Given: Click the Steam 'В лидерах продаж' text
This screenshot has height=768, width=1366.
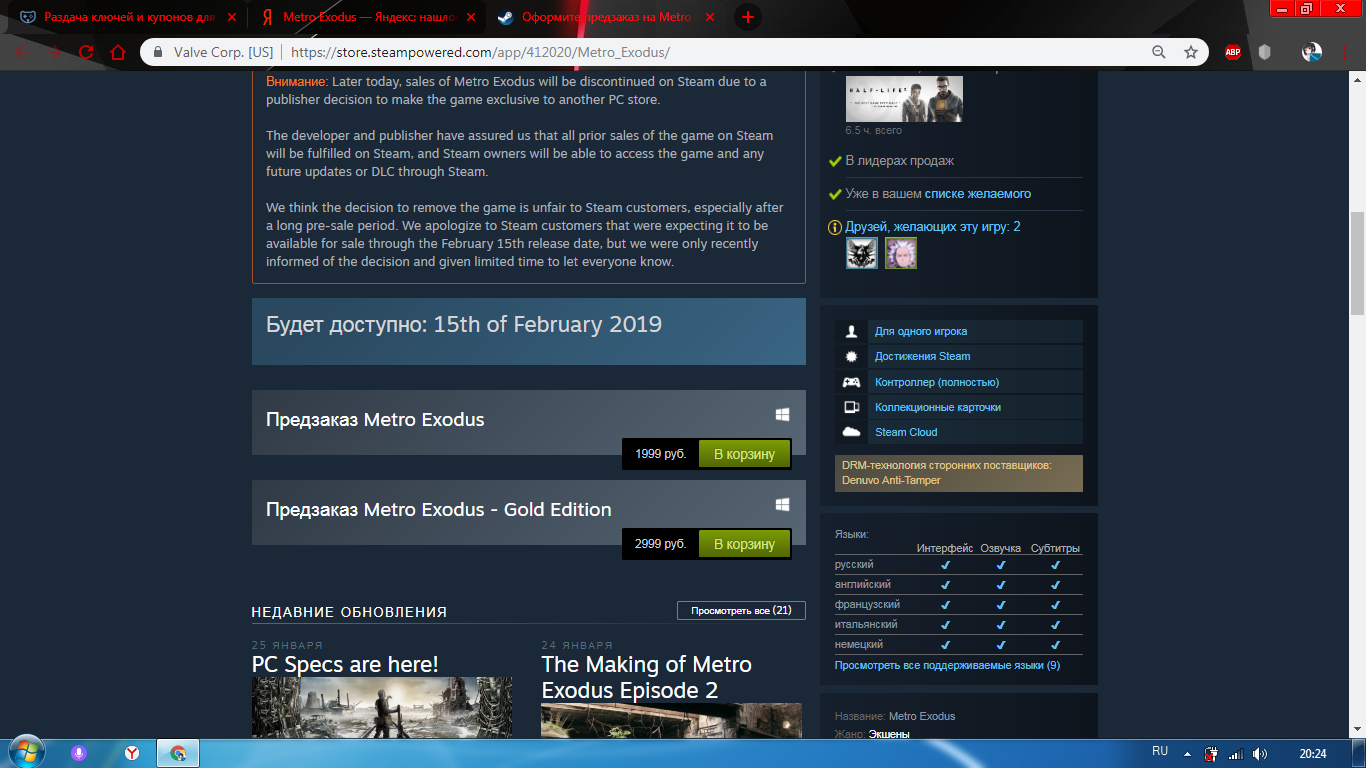Looking at the screenshot, I should click(x=900, y=161).
